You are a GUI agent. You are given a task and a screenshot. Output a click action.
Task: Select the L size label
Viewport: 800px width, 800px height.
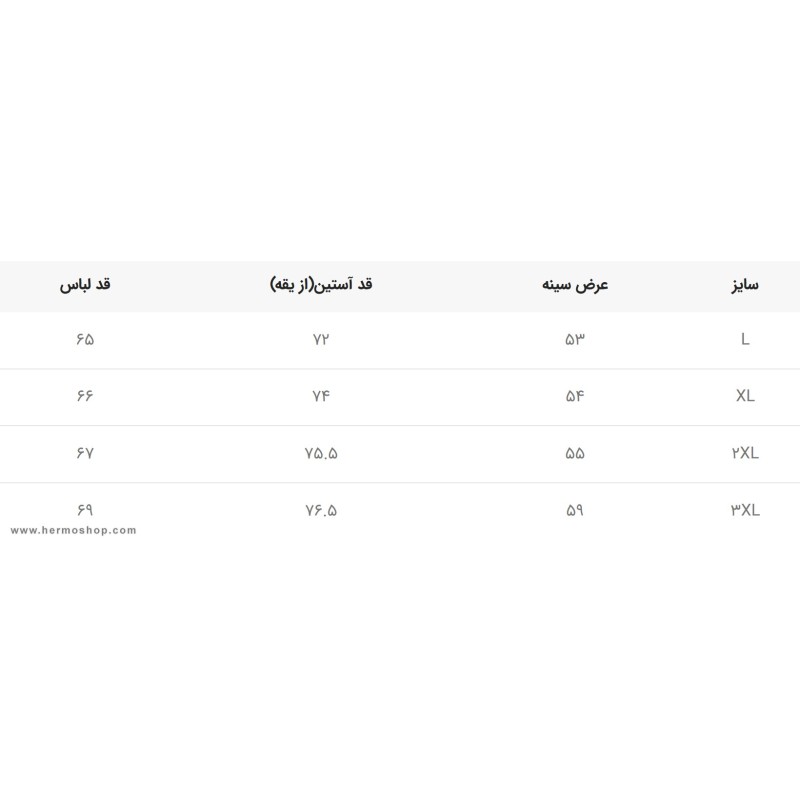[x=745, y=339]
